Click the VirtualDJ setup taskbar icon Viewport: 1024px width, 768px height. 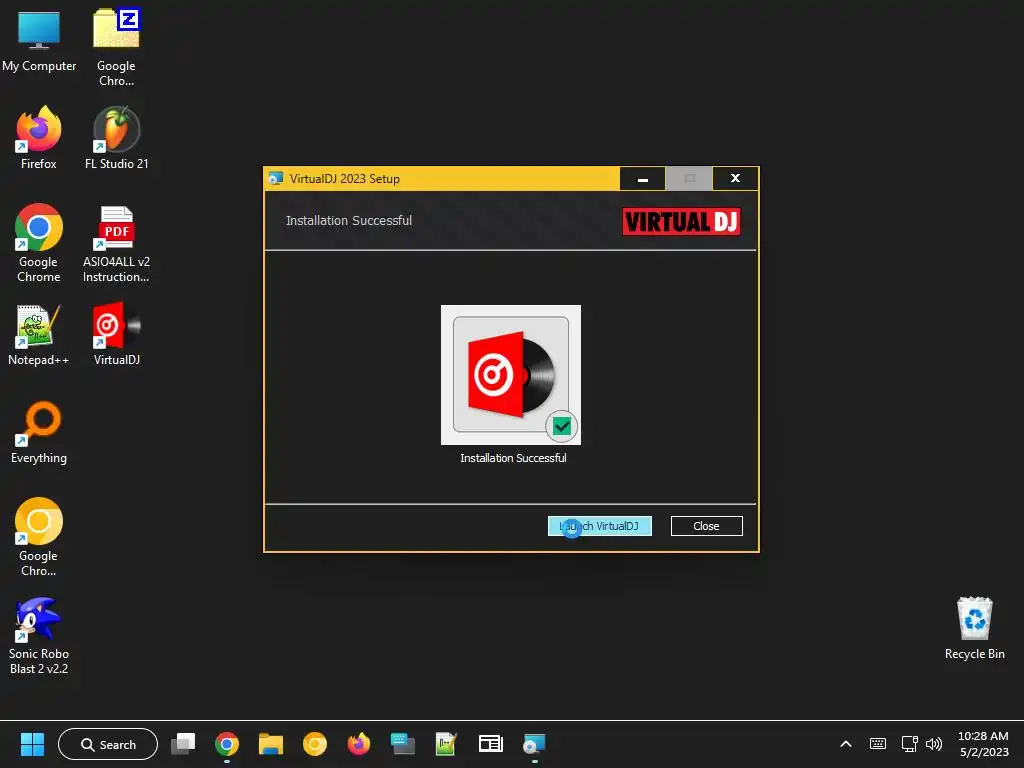point(534,744)
